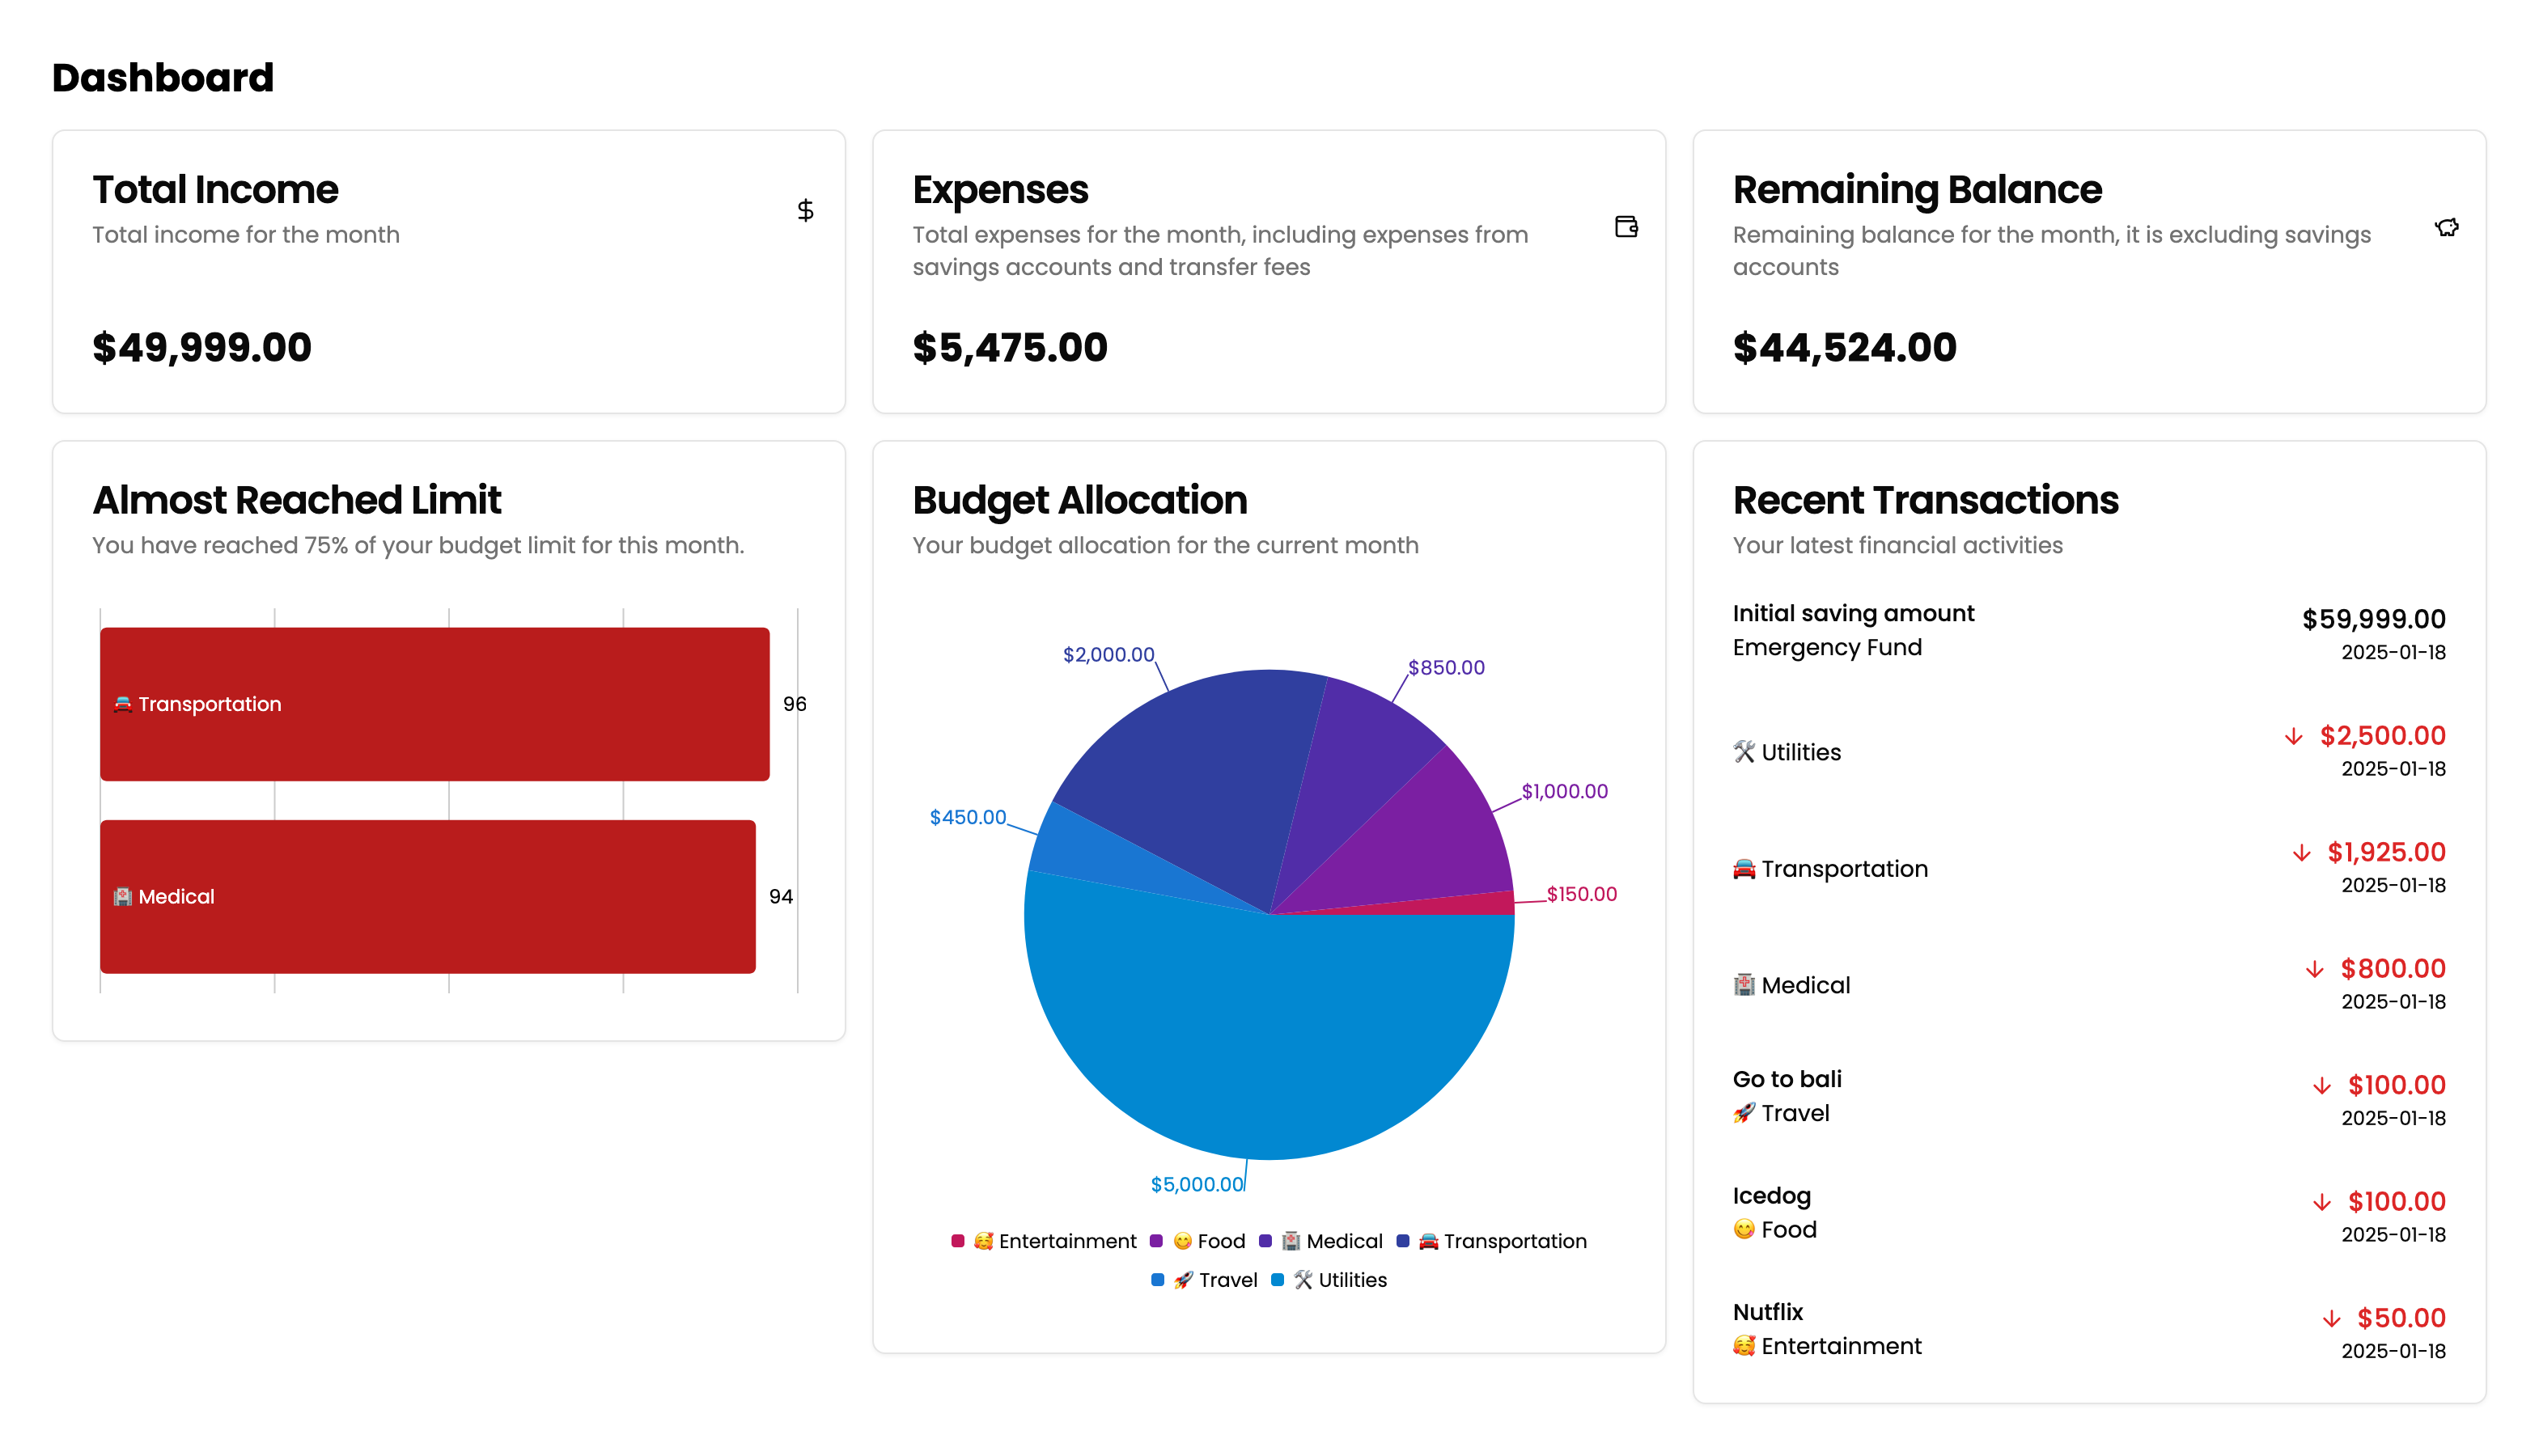Screen dimensions: 2539x1456
Task: Click the down arrow beside Icedog amount
Action: point(2322,1202)
